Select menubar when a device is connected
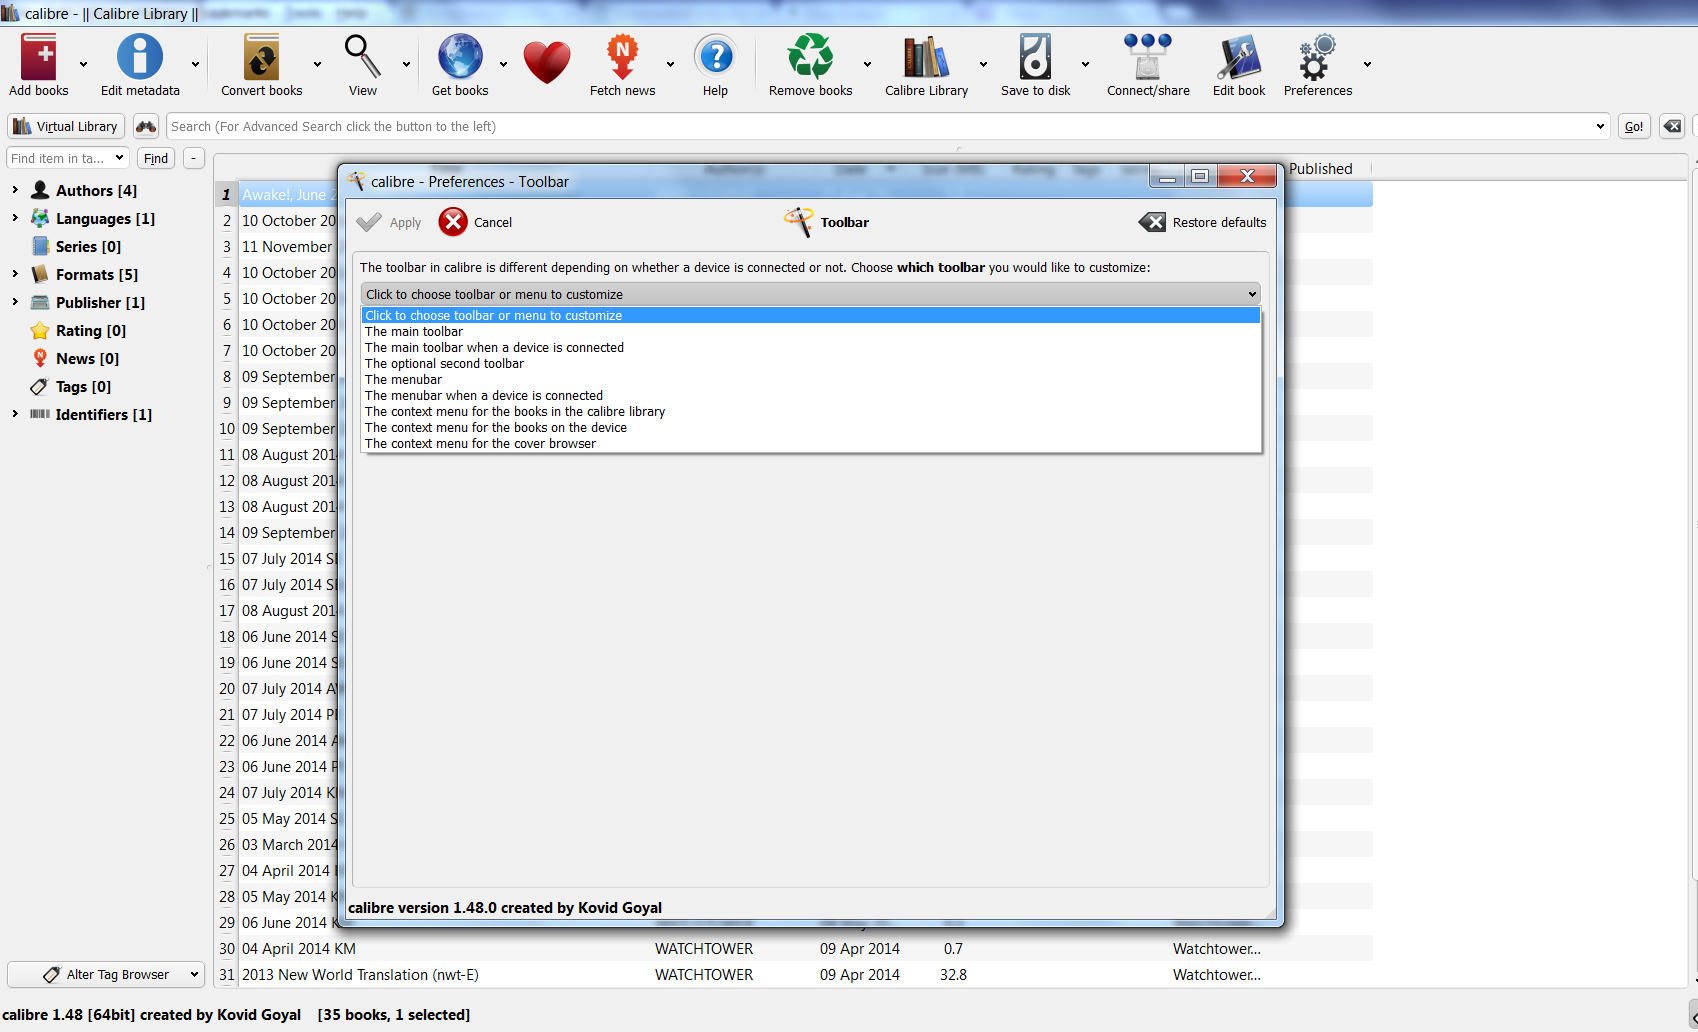The image size is (1698, 1032). click(x=810, y=396)
